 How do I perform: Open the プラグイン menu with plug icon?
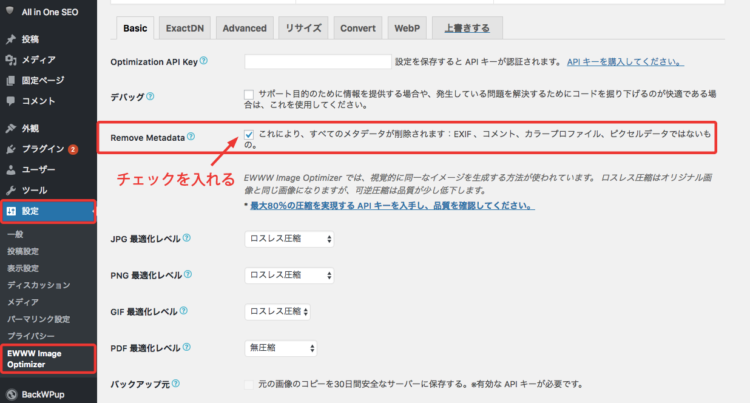click(x=42, y=149)
